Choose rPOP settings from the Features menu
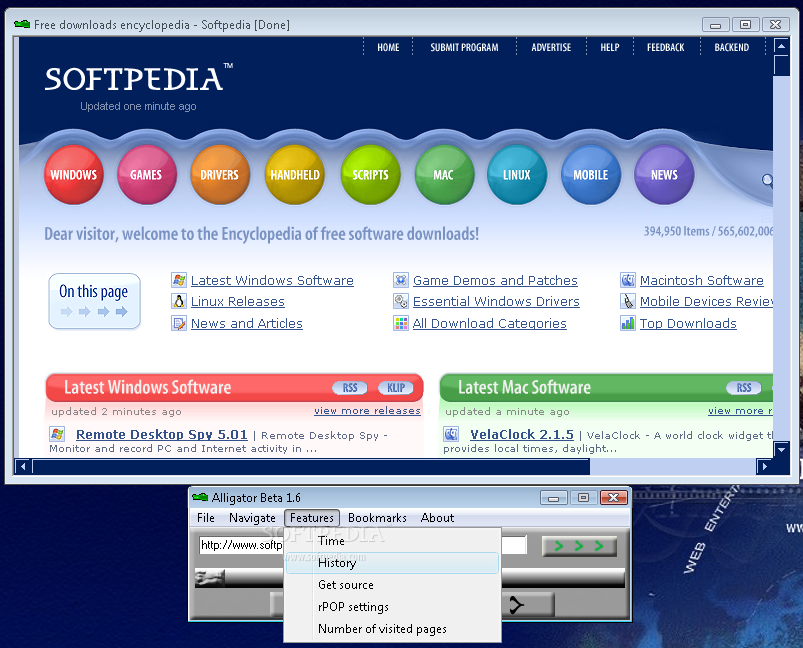The width and height of the screenshot is (803, 648). tap(392, 607)
